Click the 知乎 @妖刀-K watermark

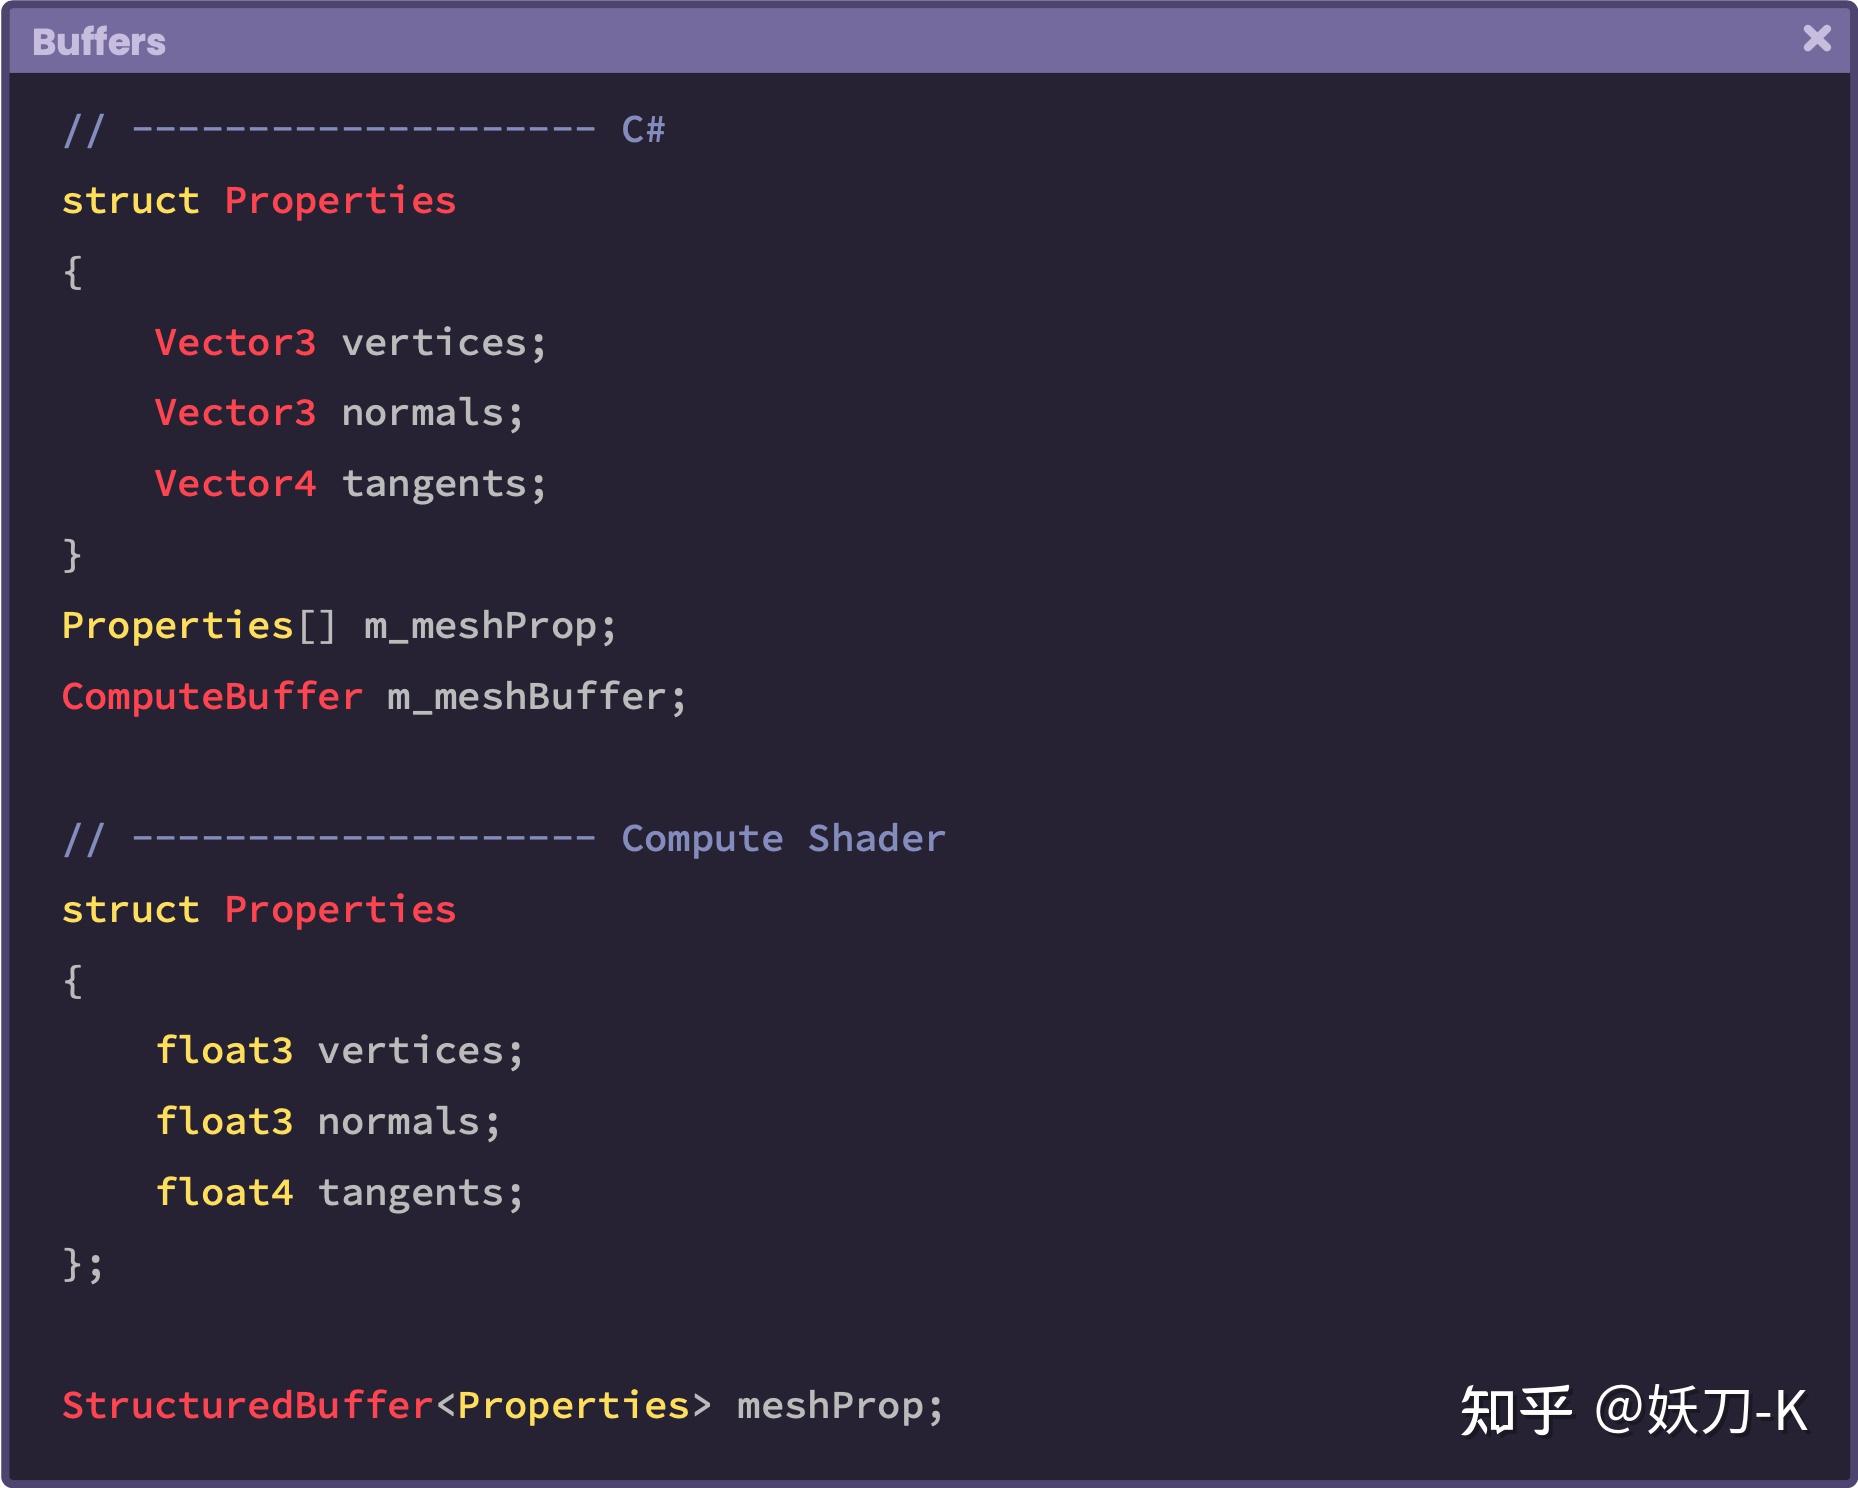point(1633,1411)
